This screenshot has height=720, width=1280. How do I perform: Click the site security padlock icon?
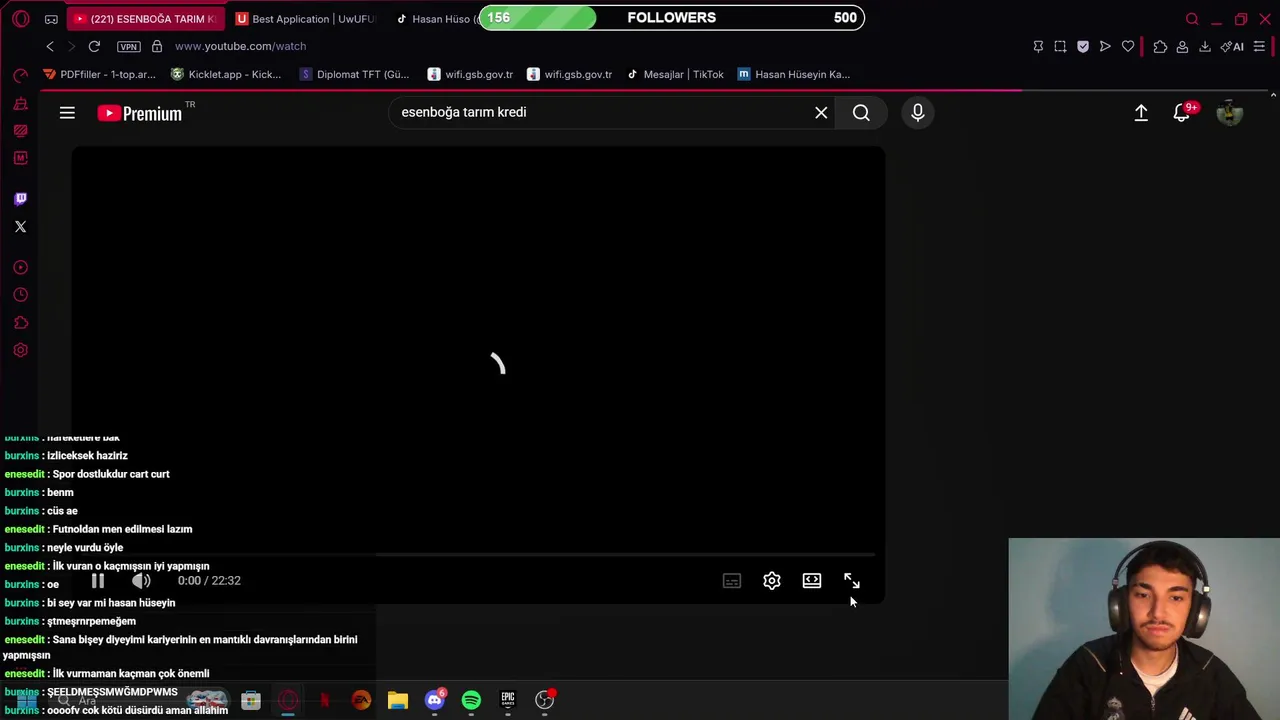pyautogui.click(x=157, y=46)
